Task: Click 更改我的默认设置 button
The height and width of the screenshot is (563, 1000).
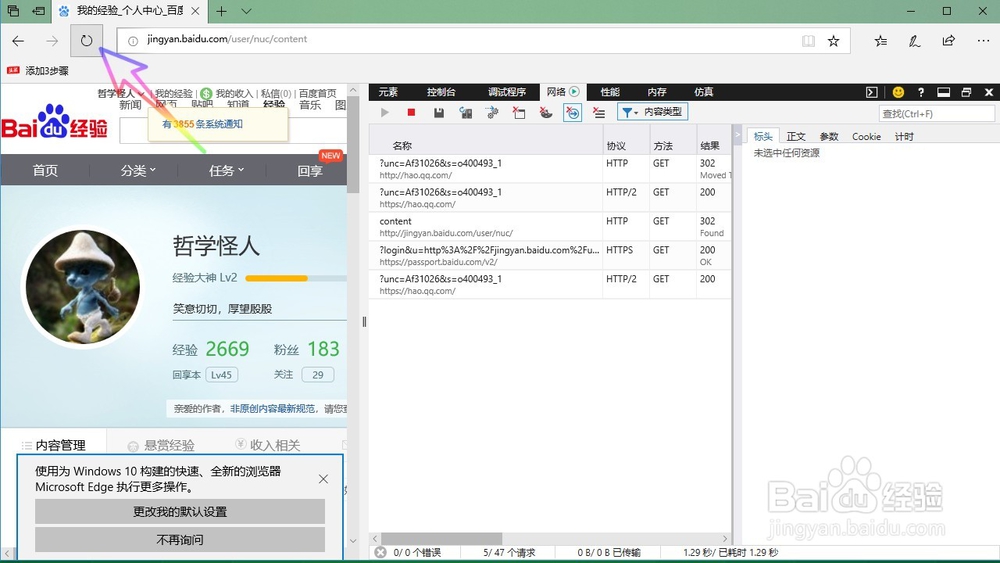Action: click(x=180, y=511)
